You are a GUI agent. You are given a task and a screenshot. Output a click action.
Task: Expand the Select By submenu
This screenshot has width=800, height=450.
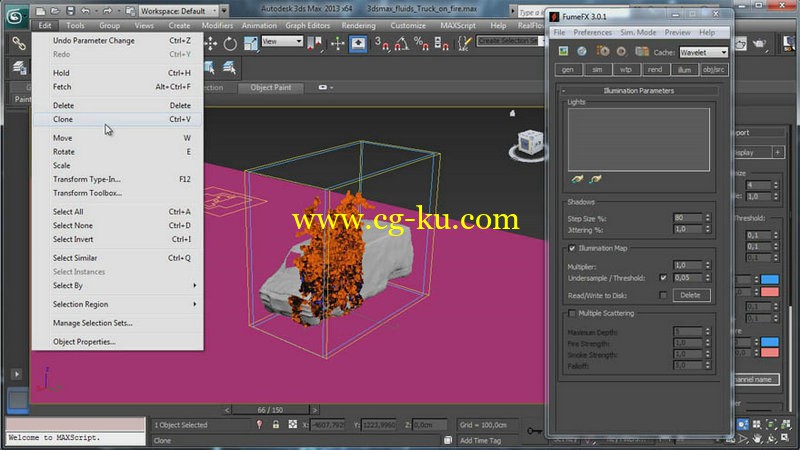click(x=118, y=286)
